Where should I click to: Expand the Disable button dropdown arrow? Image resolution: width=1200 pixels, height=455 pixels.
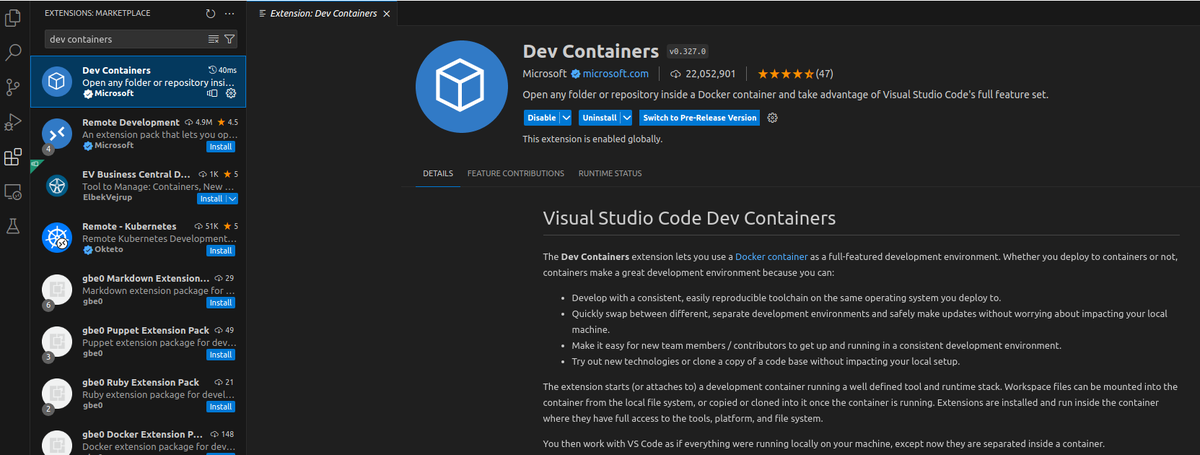point(565,117)
